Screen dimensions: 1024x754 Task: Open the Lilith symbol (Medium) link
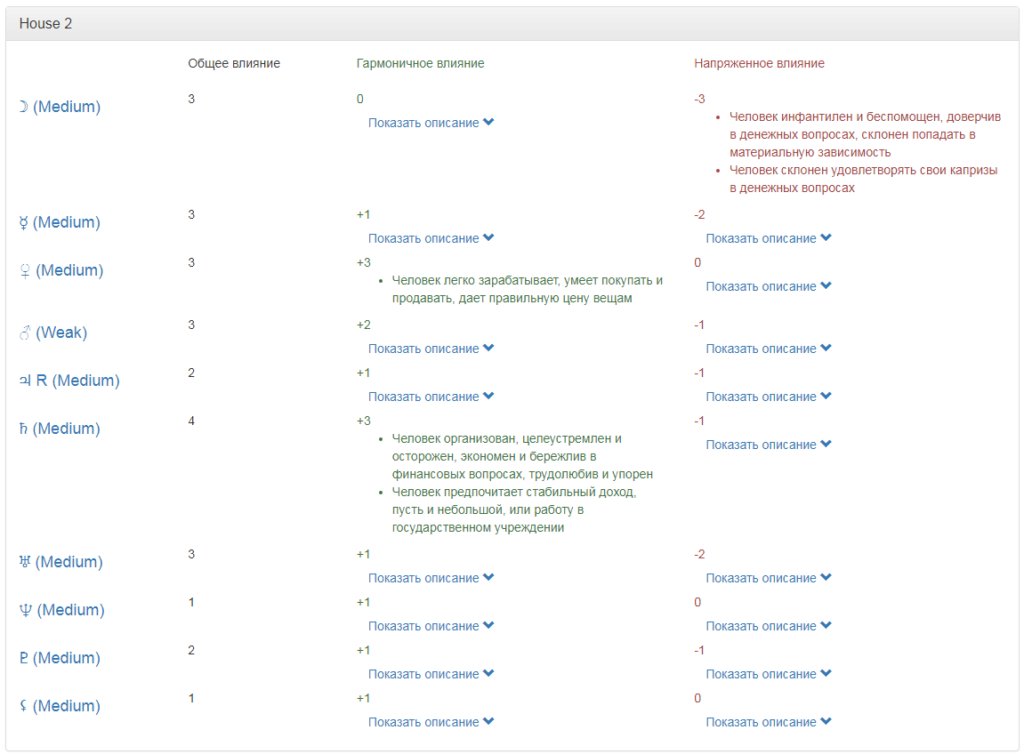tap(60, 706)
